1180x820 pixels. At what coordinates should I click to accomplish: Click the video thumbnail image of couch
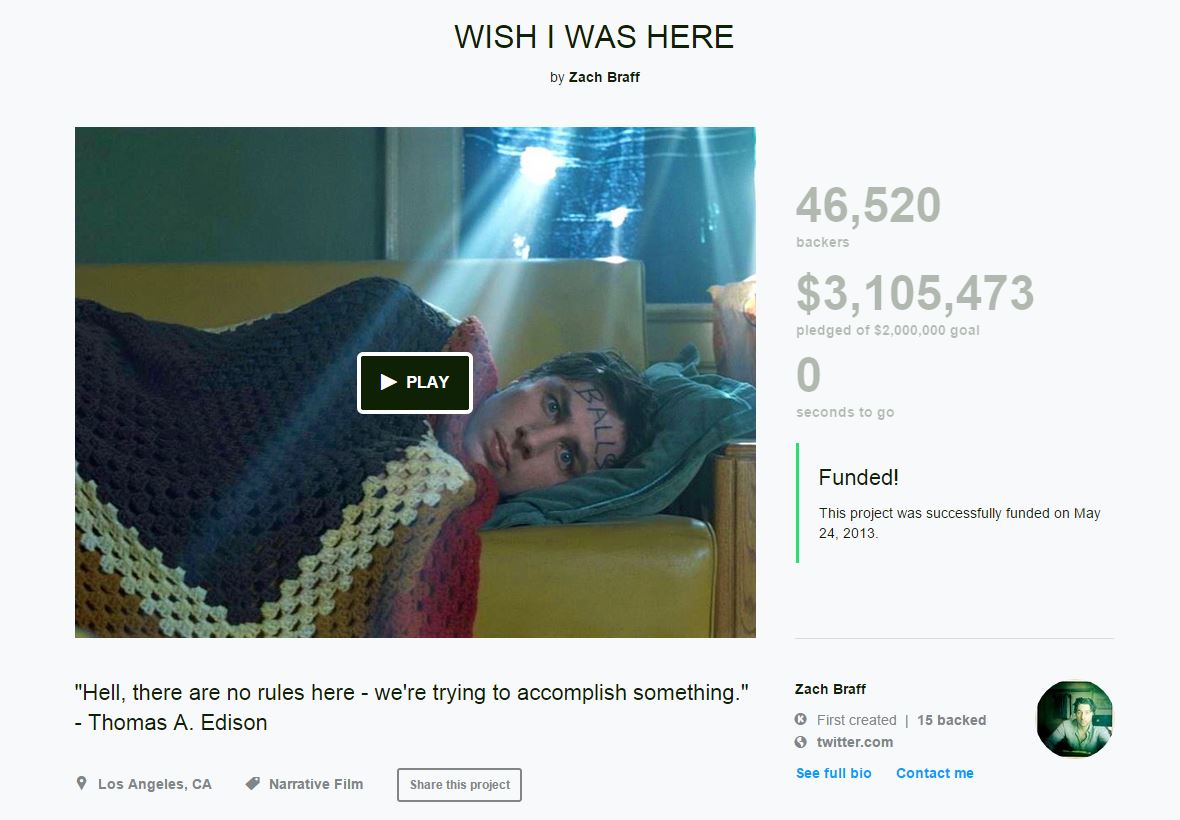[415, 382]
